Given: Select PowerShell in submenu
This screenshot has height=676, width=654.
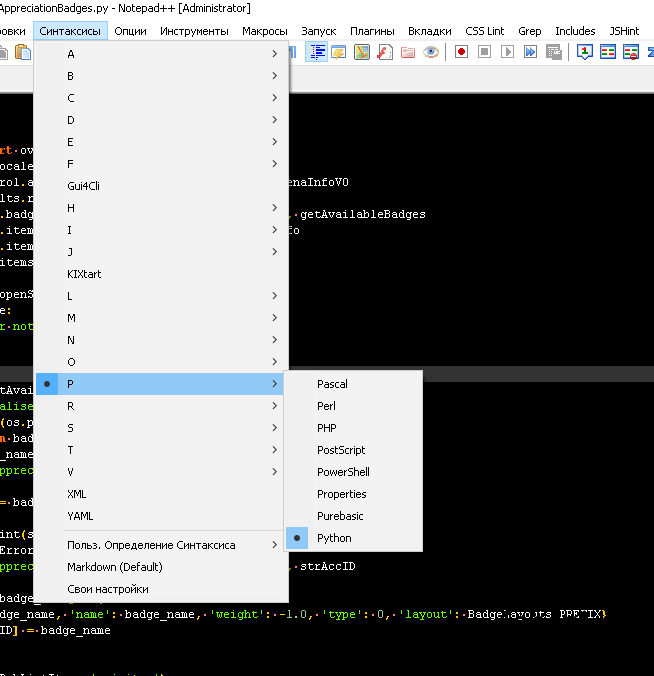Looking at the screenshot, I should coord(354,472).
